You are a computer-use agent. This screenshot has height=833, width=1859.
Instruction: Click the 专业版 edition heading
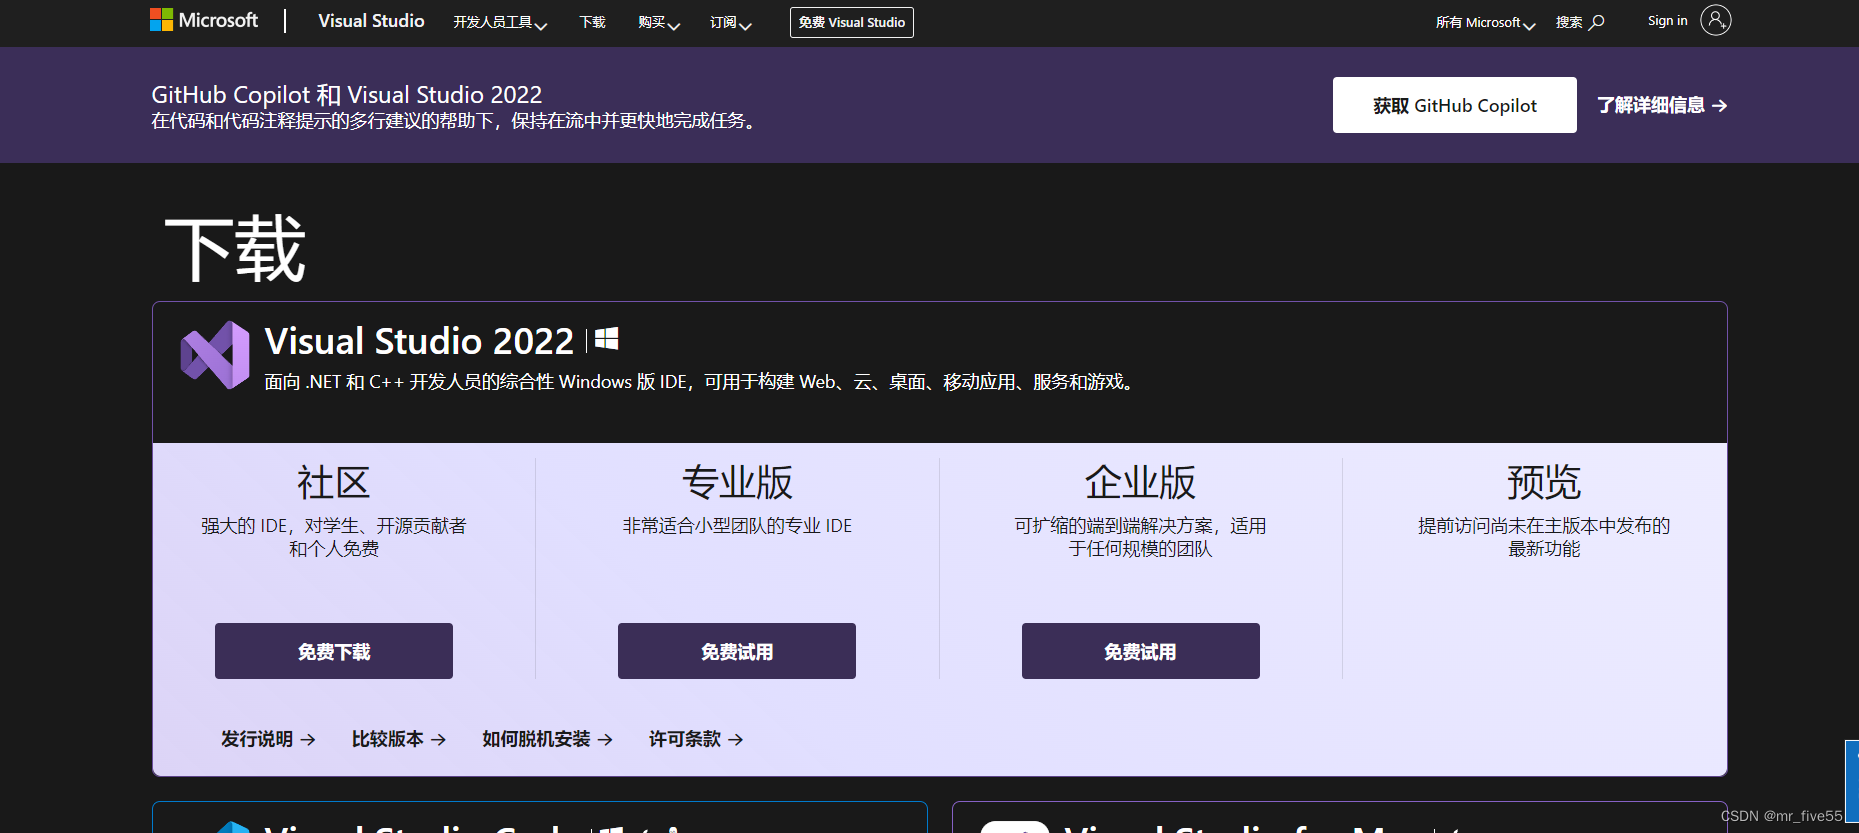point(738,482)
